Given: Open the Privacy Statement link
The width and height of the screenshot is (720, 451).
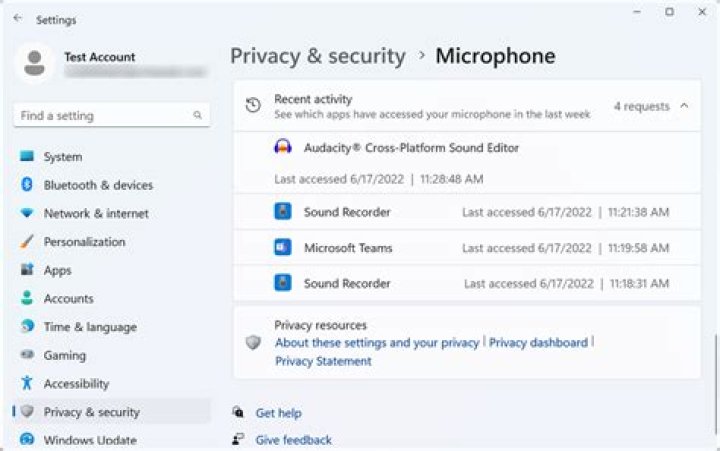Looking at the screenshot, I should (323, 361).
